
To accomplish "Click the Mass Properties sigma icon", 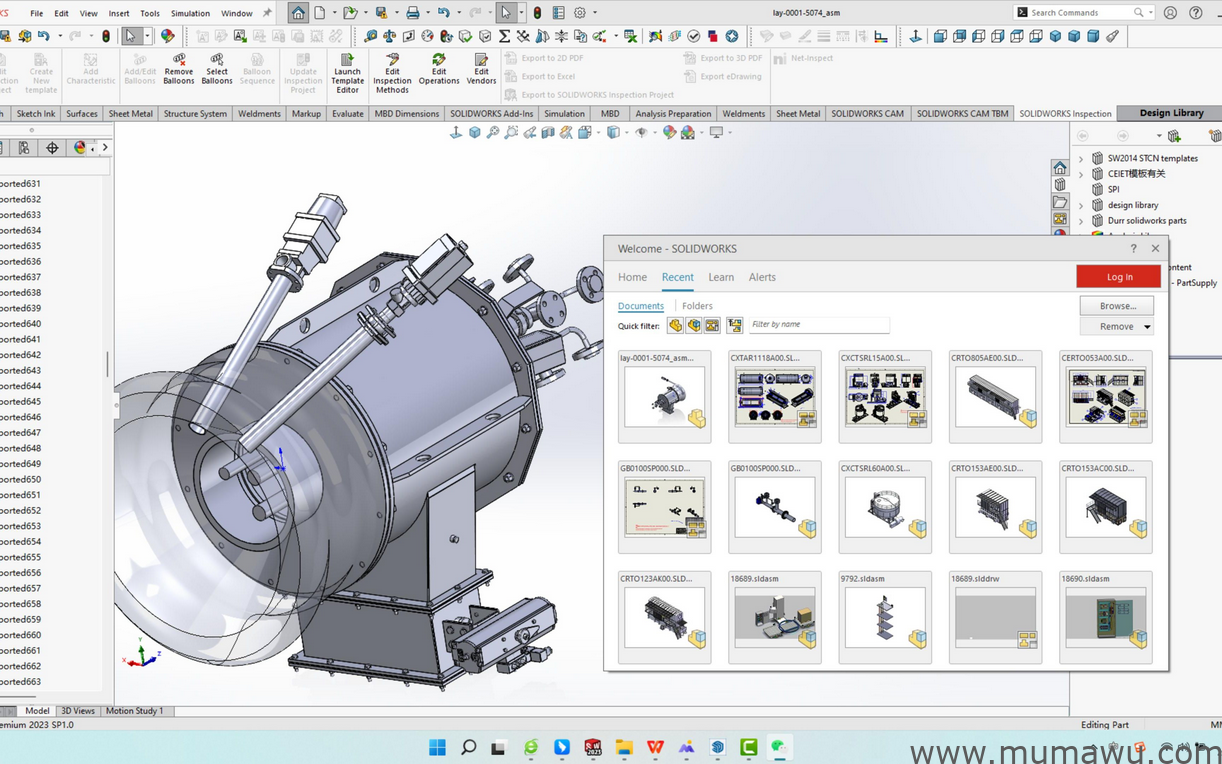I will tap(504, 36).
